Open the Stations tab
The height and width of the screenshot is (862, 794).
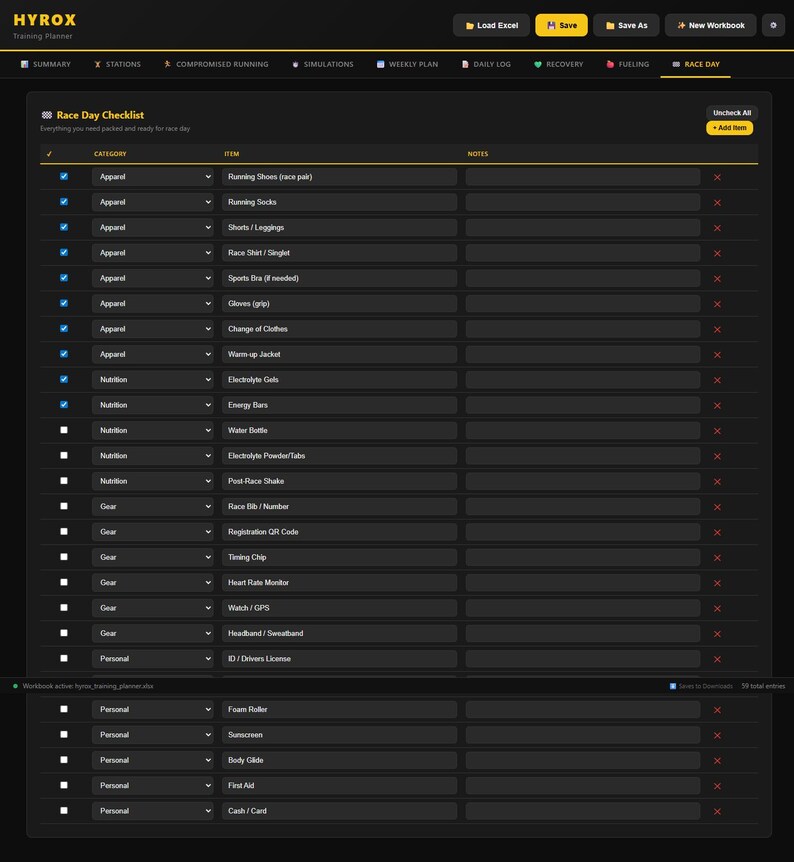tap(117, 64)
